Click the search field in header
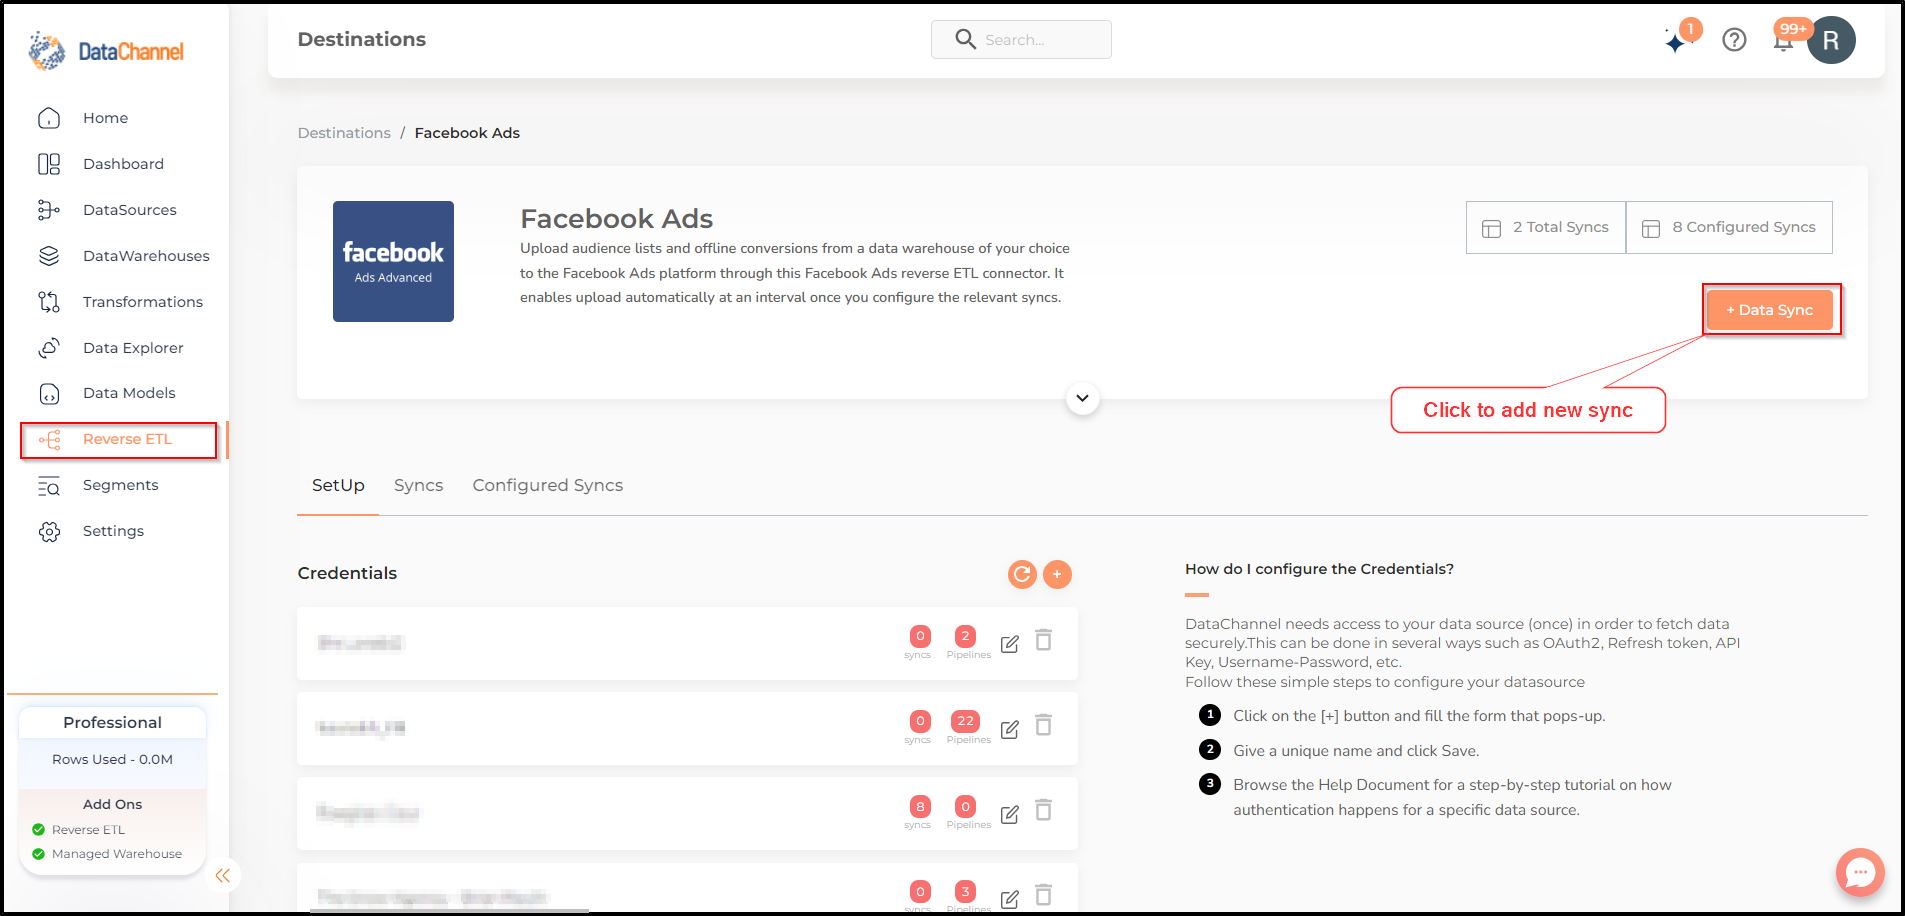The height and width of the screenshot is (916, 1905). pyautogui.click(x=1021, y=39)
